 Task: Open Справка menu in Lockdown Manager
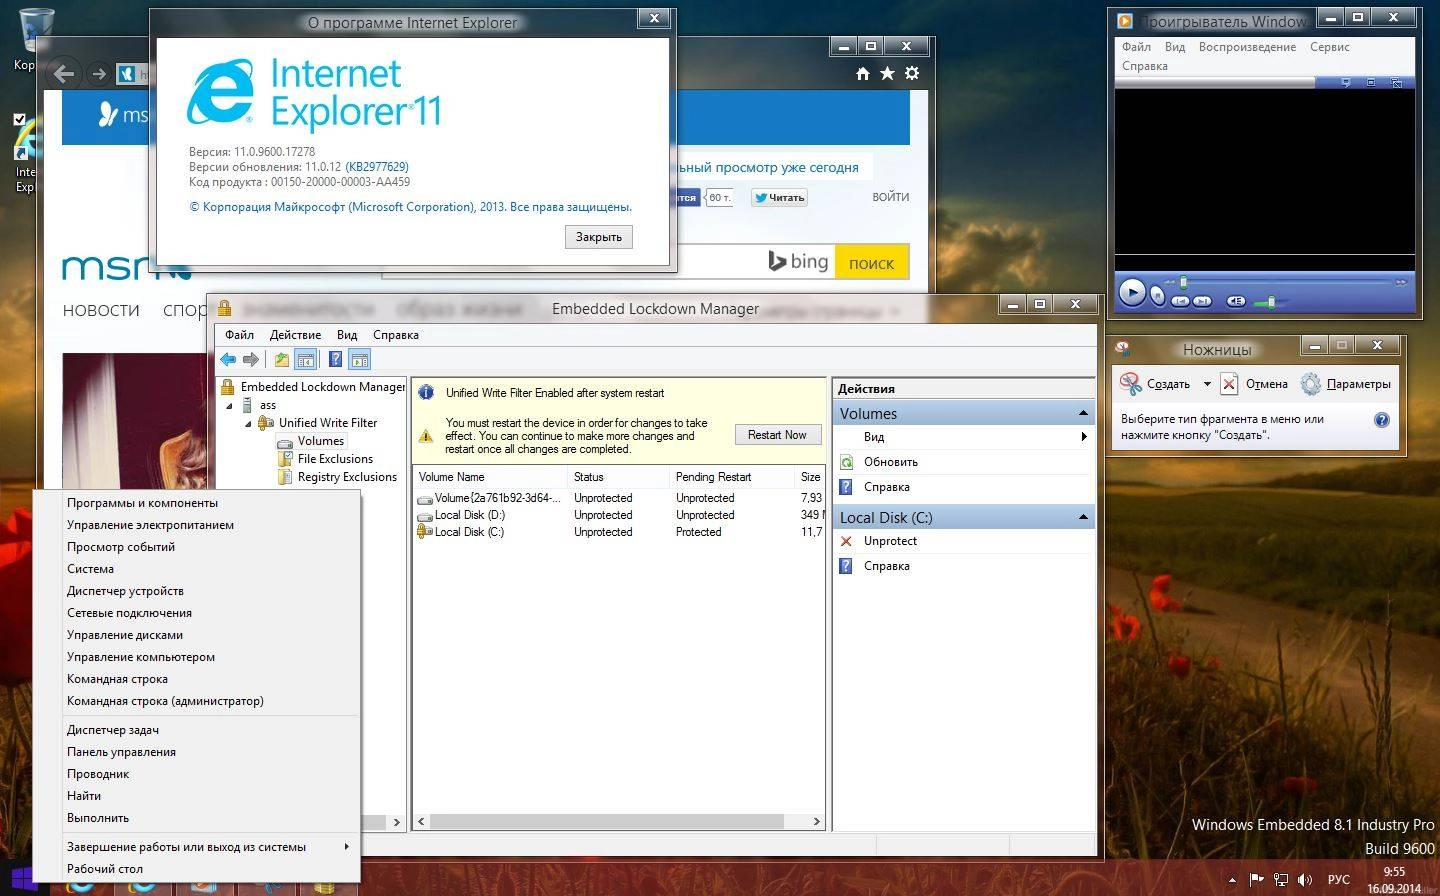(x=396, y=335)
